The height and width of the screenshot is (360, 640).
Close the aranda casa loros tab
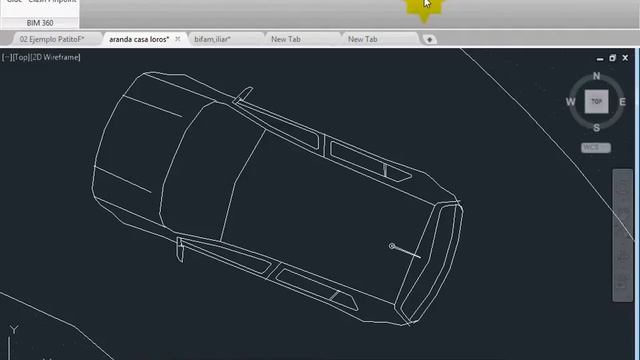point(178,39)
